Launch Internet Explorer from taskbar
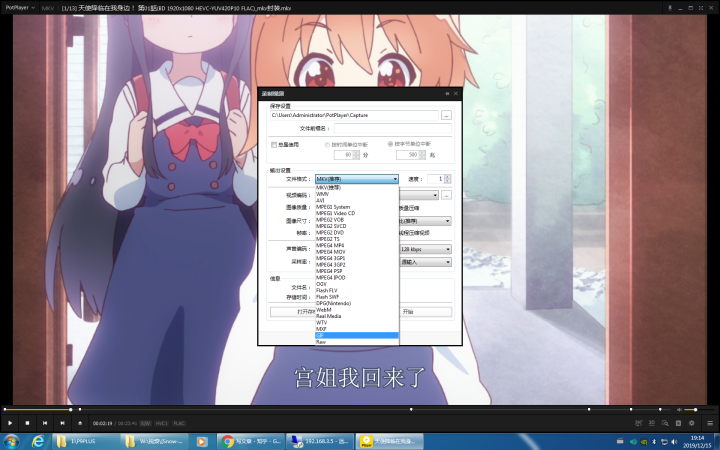The width and height of the screenshot is (720, 450). click(x=38, y=442)
